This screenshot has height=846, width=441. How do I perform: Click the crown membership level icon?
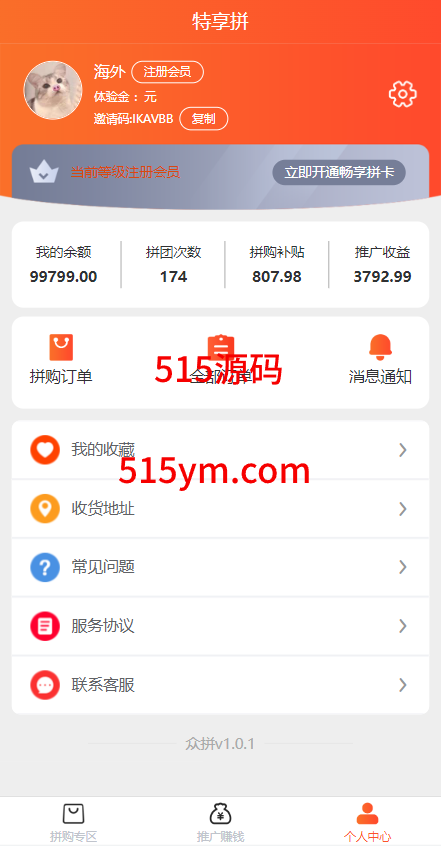[44, 172]
